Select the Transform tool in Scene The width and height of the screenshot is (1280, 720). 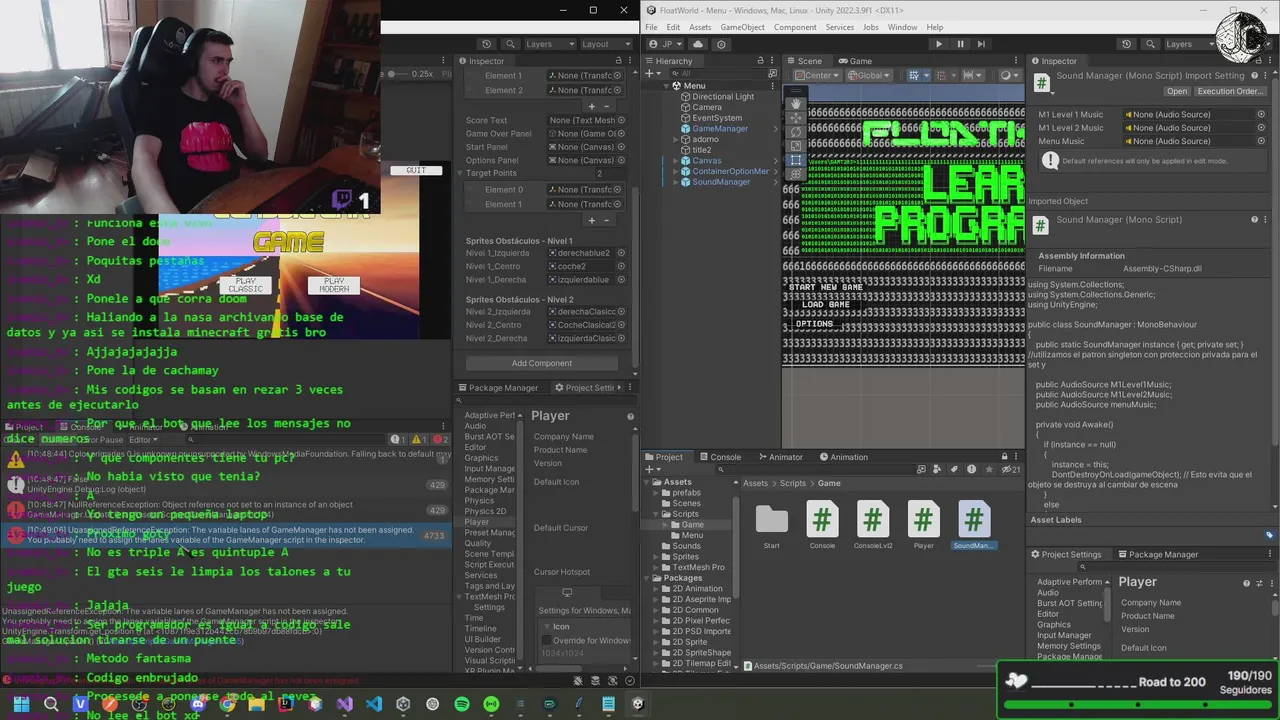point(795,174)
